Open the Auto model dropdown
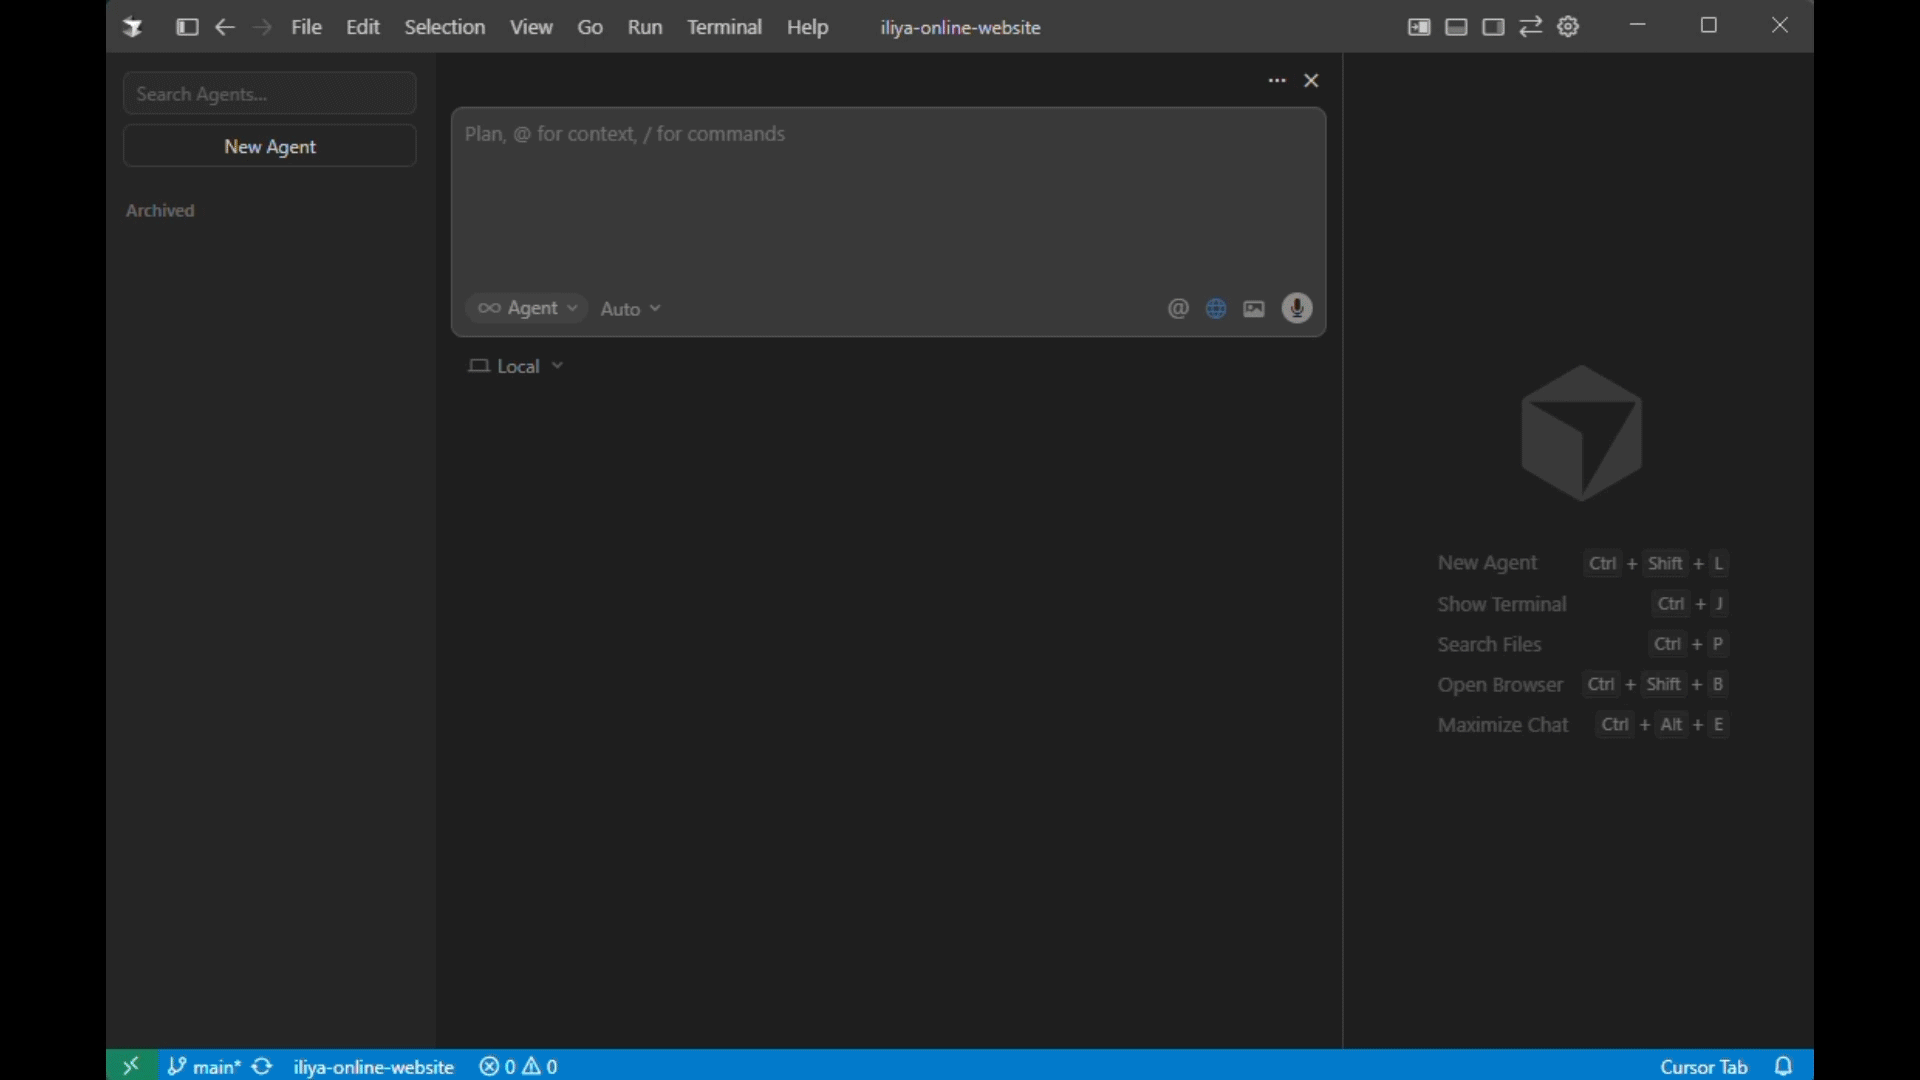1920x1080 pixels. click(x=631, y=309)
